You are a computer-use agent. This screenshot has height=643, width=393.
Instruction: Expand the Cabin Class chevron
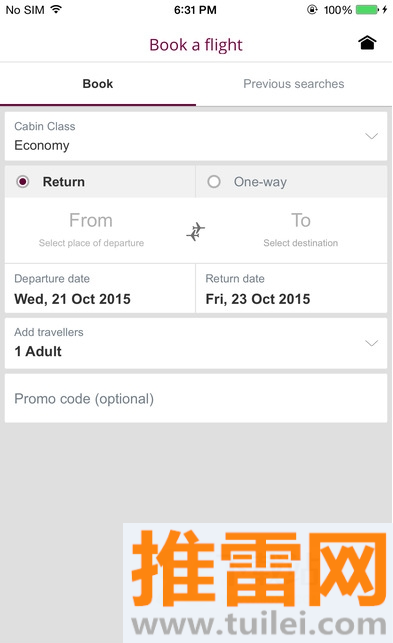point(372,136)
